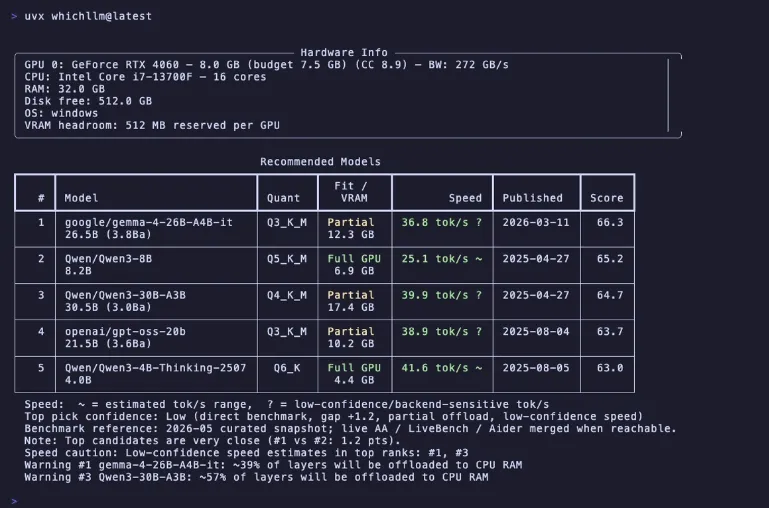Image resolution: width=769 pixels, height=508 pixels.
Task: Click the 'RAM: 32.0 GB' line
Action: click(x=64, y=89)
